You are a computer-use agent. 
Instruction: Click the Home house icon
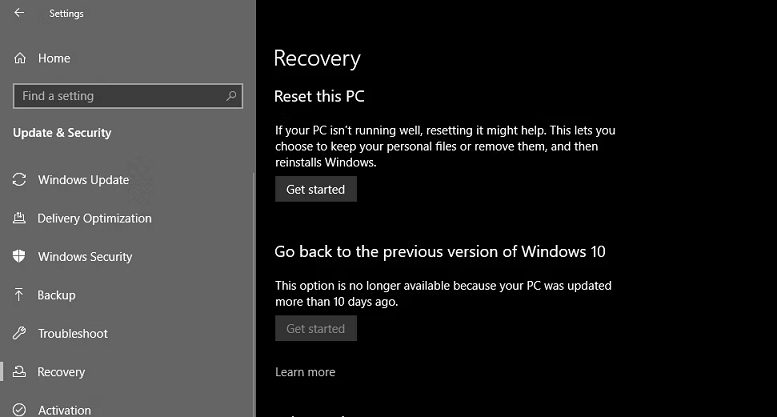pos(19,58)
